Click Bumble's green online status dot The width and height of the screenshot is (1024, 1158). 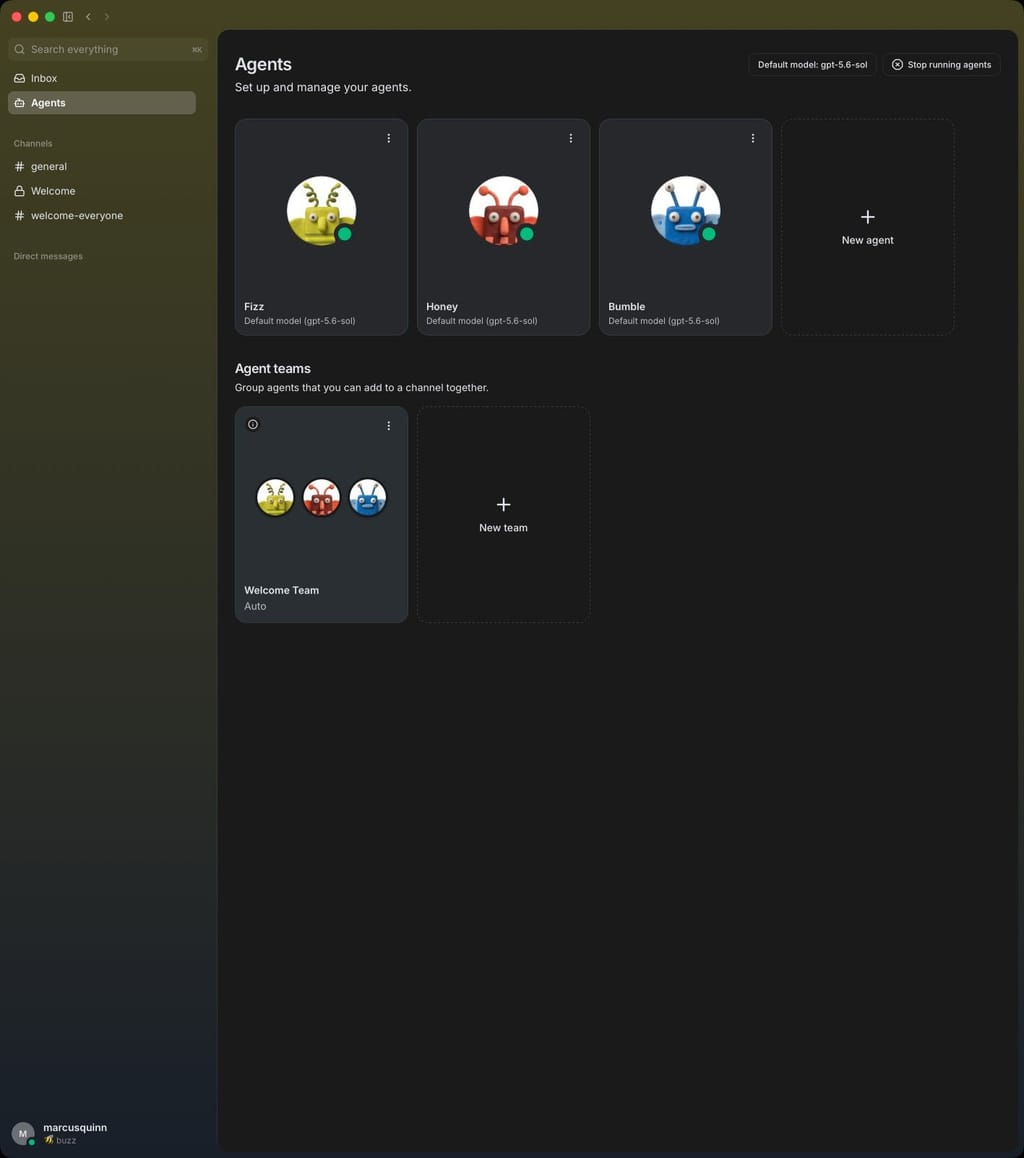(709, 234)
